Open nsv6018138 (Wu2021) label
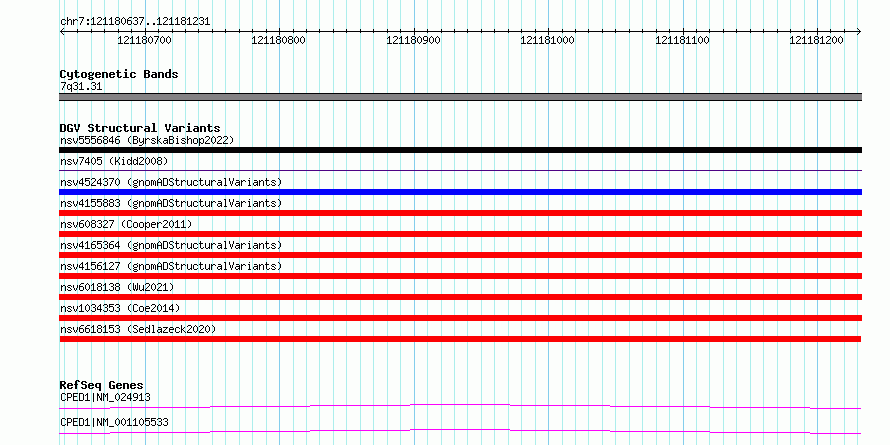890x445 pixels. point(117,287)
